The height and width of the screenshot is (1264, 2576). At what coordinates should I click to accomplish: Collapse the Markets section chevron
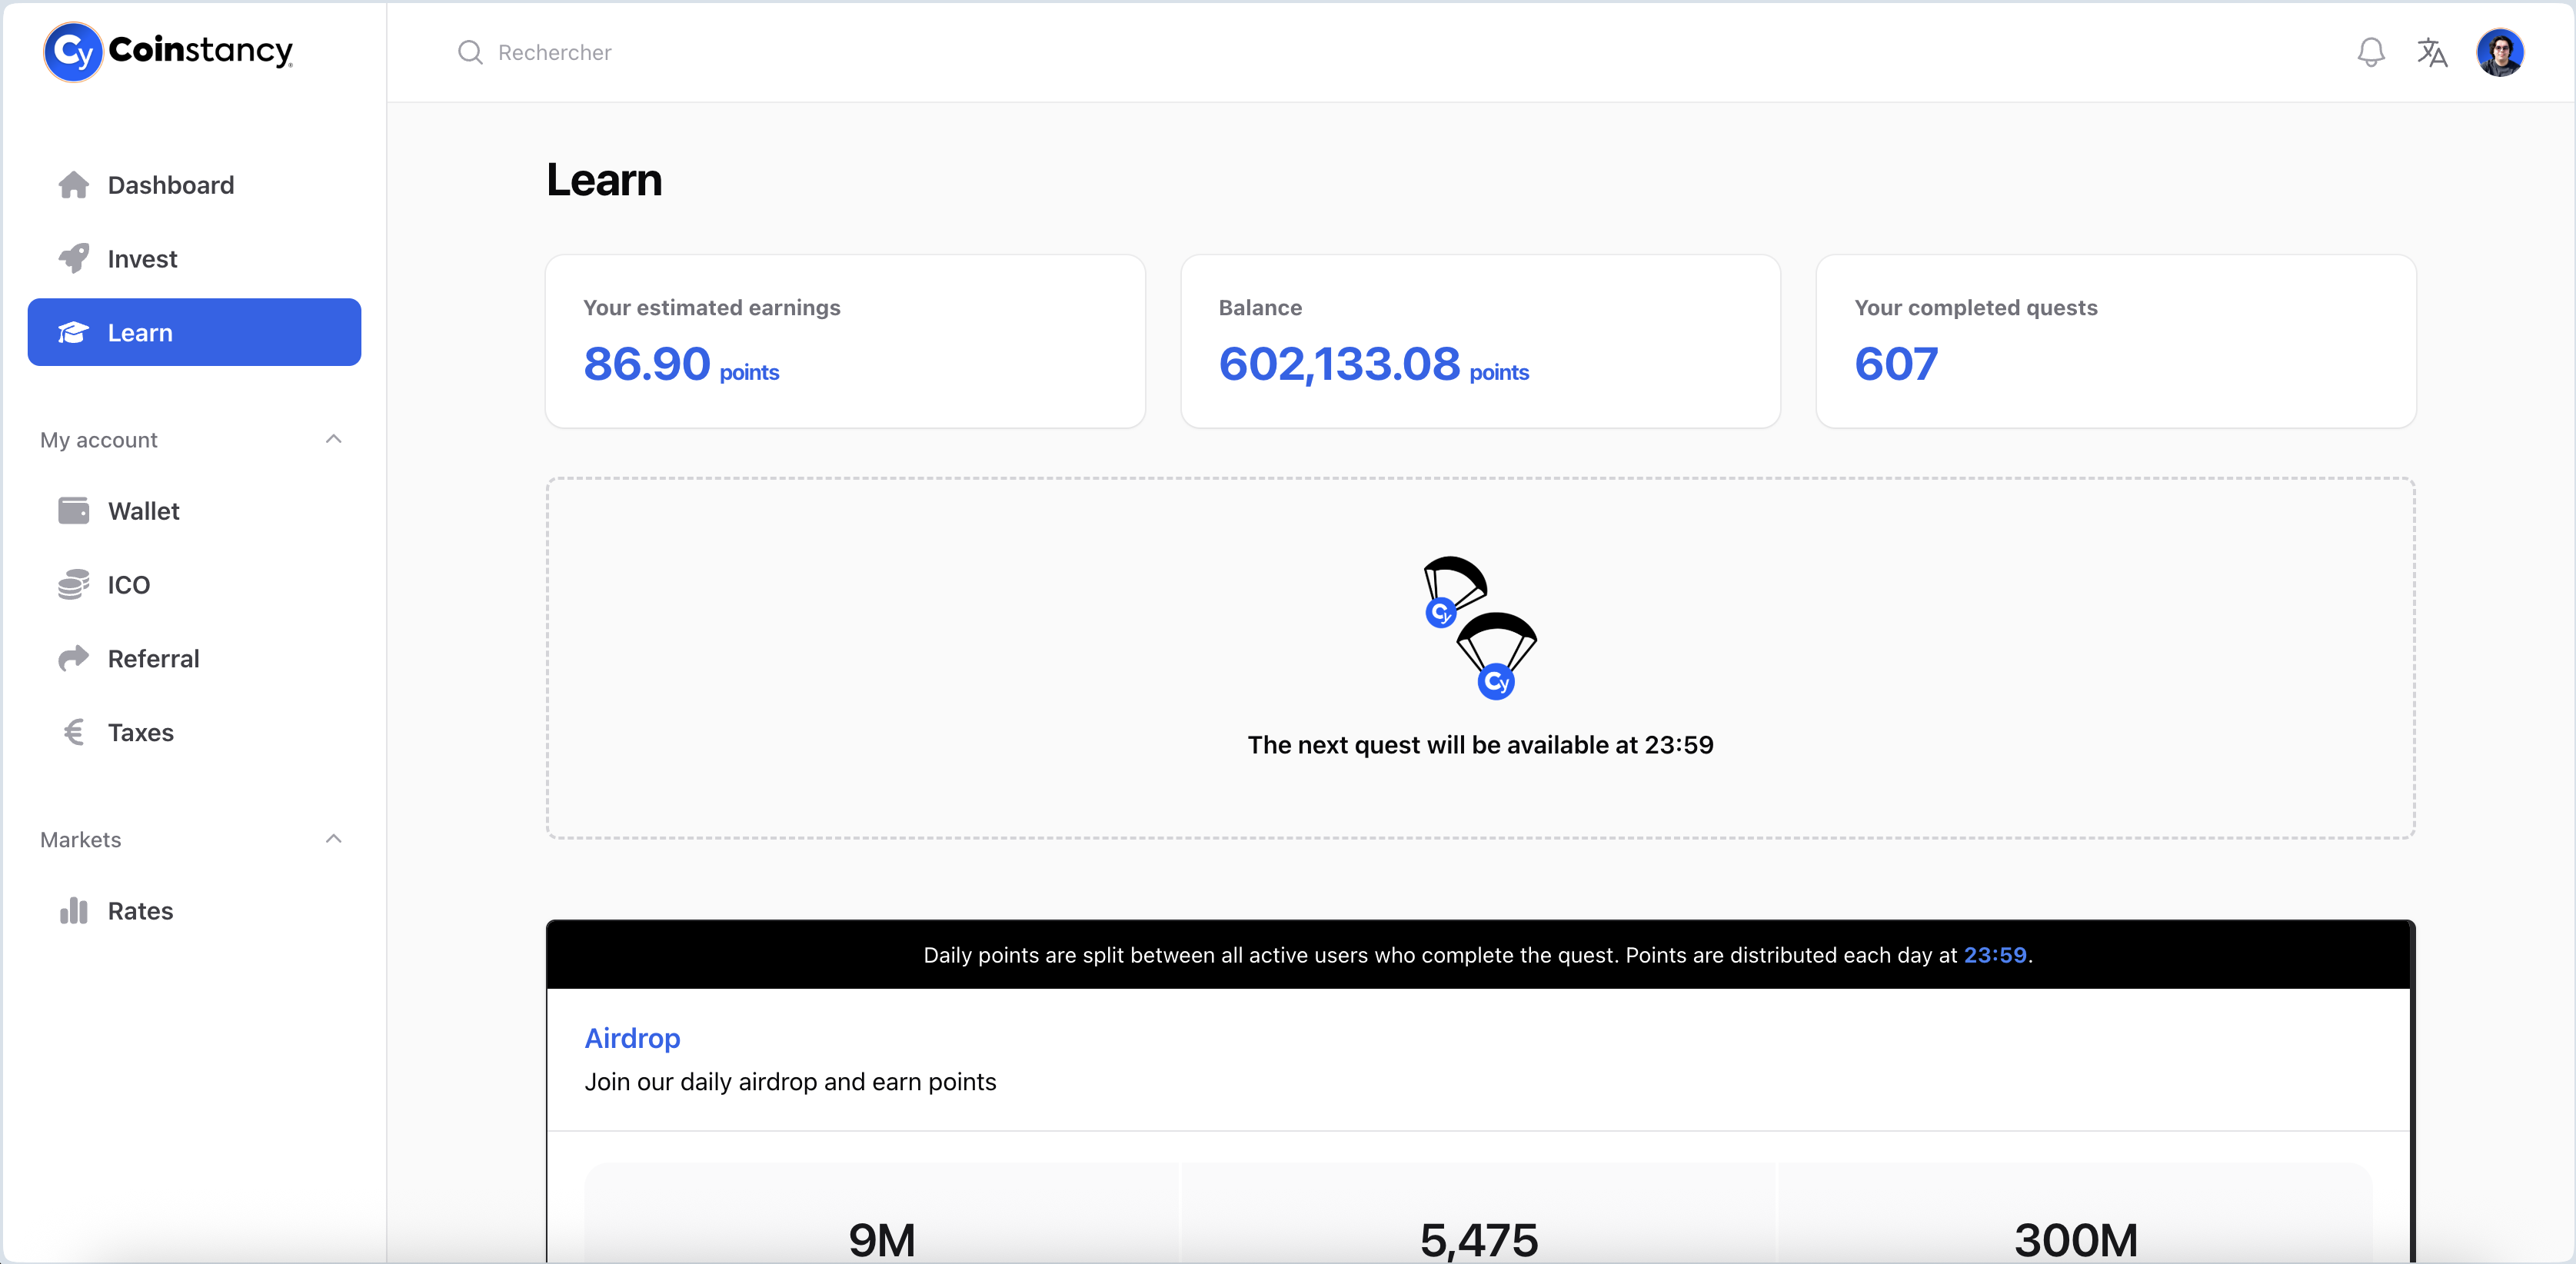click(333, 839)
